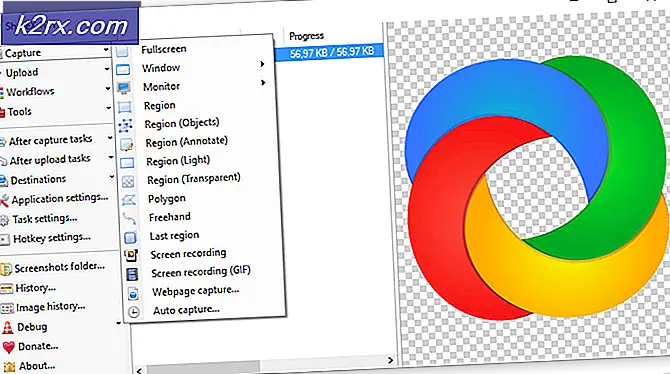Click the Screen recording (GIF) film icon
Screen dimensions: 670x374
click(132, 274)
